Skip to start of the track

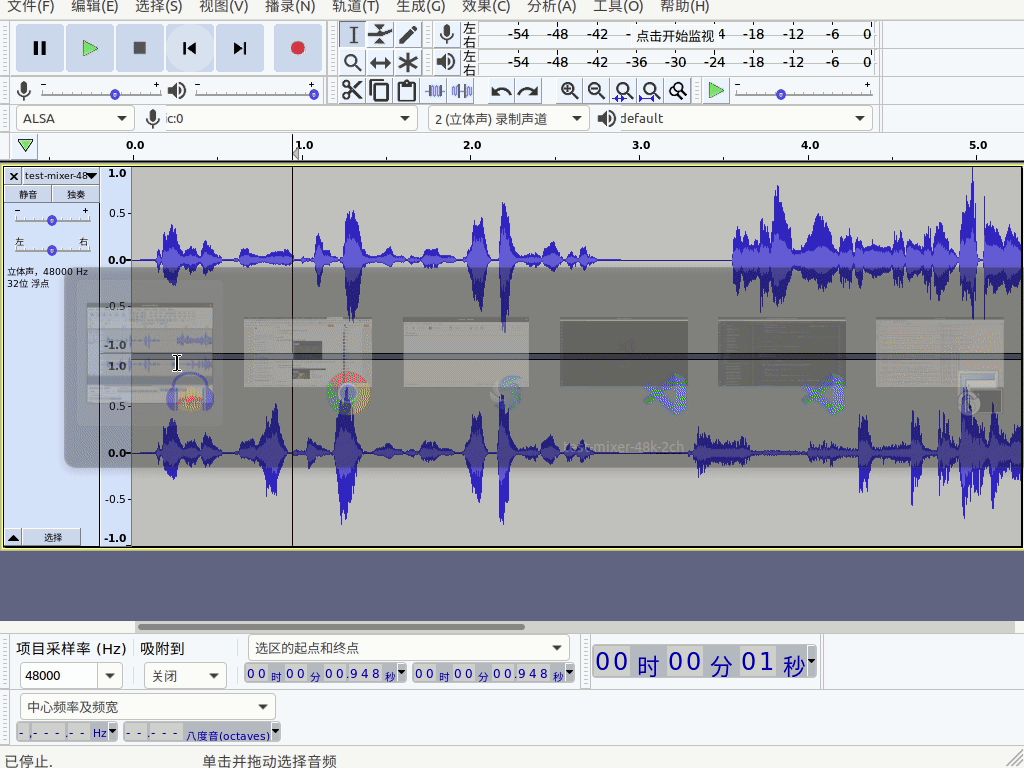point(189,48)
